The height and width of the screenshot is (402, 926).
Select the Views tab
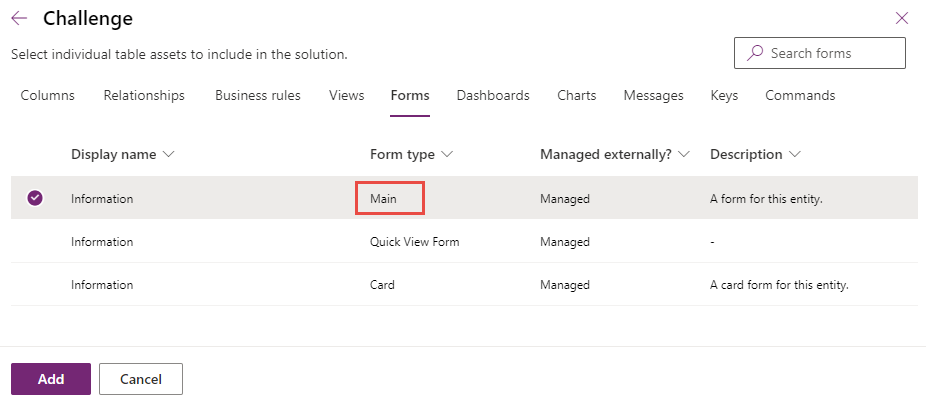tap(347, 96)
